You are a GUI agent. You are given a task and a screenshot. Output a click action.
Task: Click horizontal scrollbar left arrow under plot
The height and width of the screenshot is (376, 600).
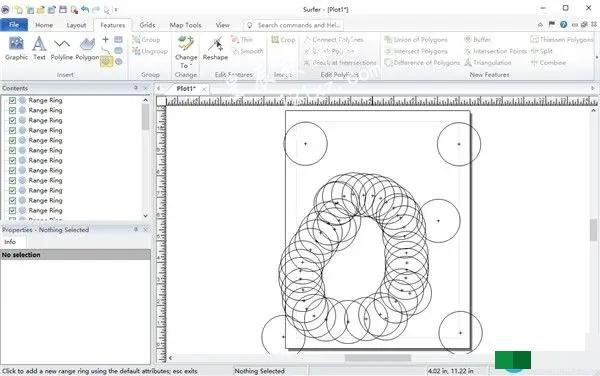click(170, 358)
